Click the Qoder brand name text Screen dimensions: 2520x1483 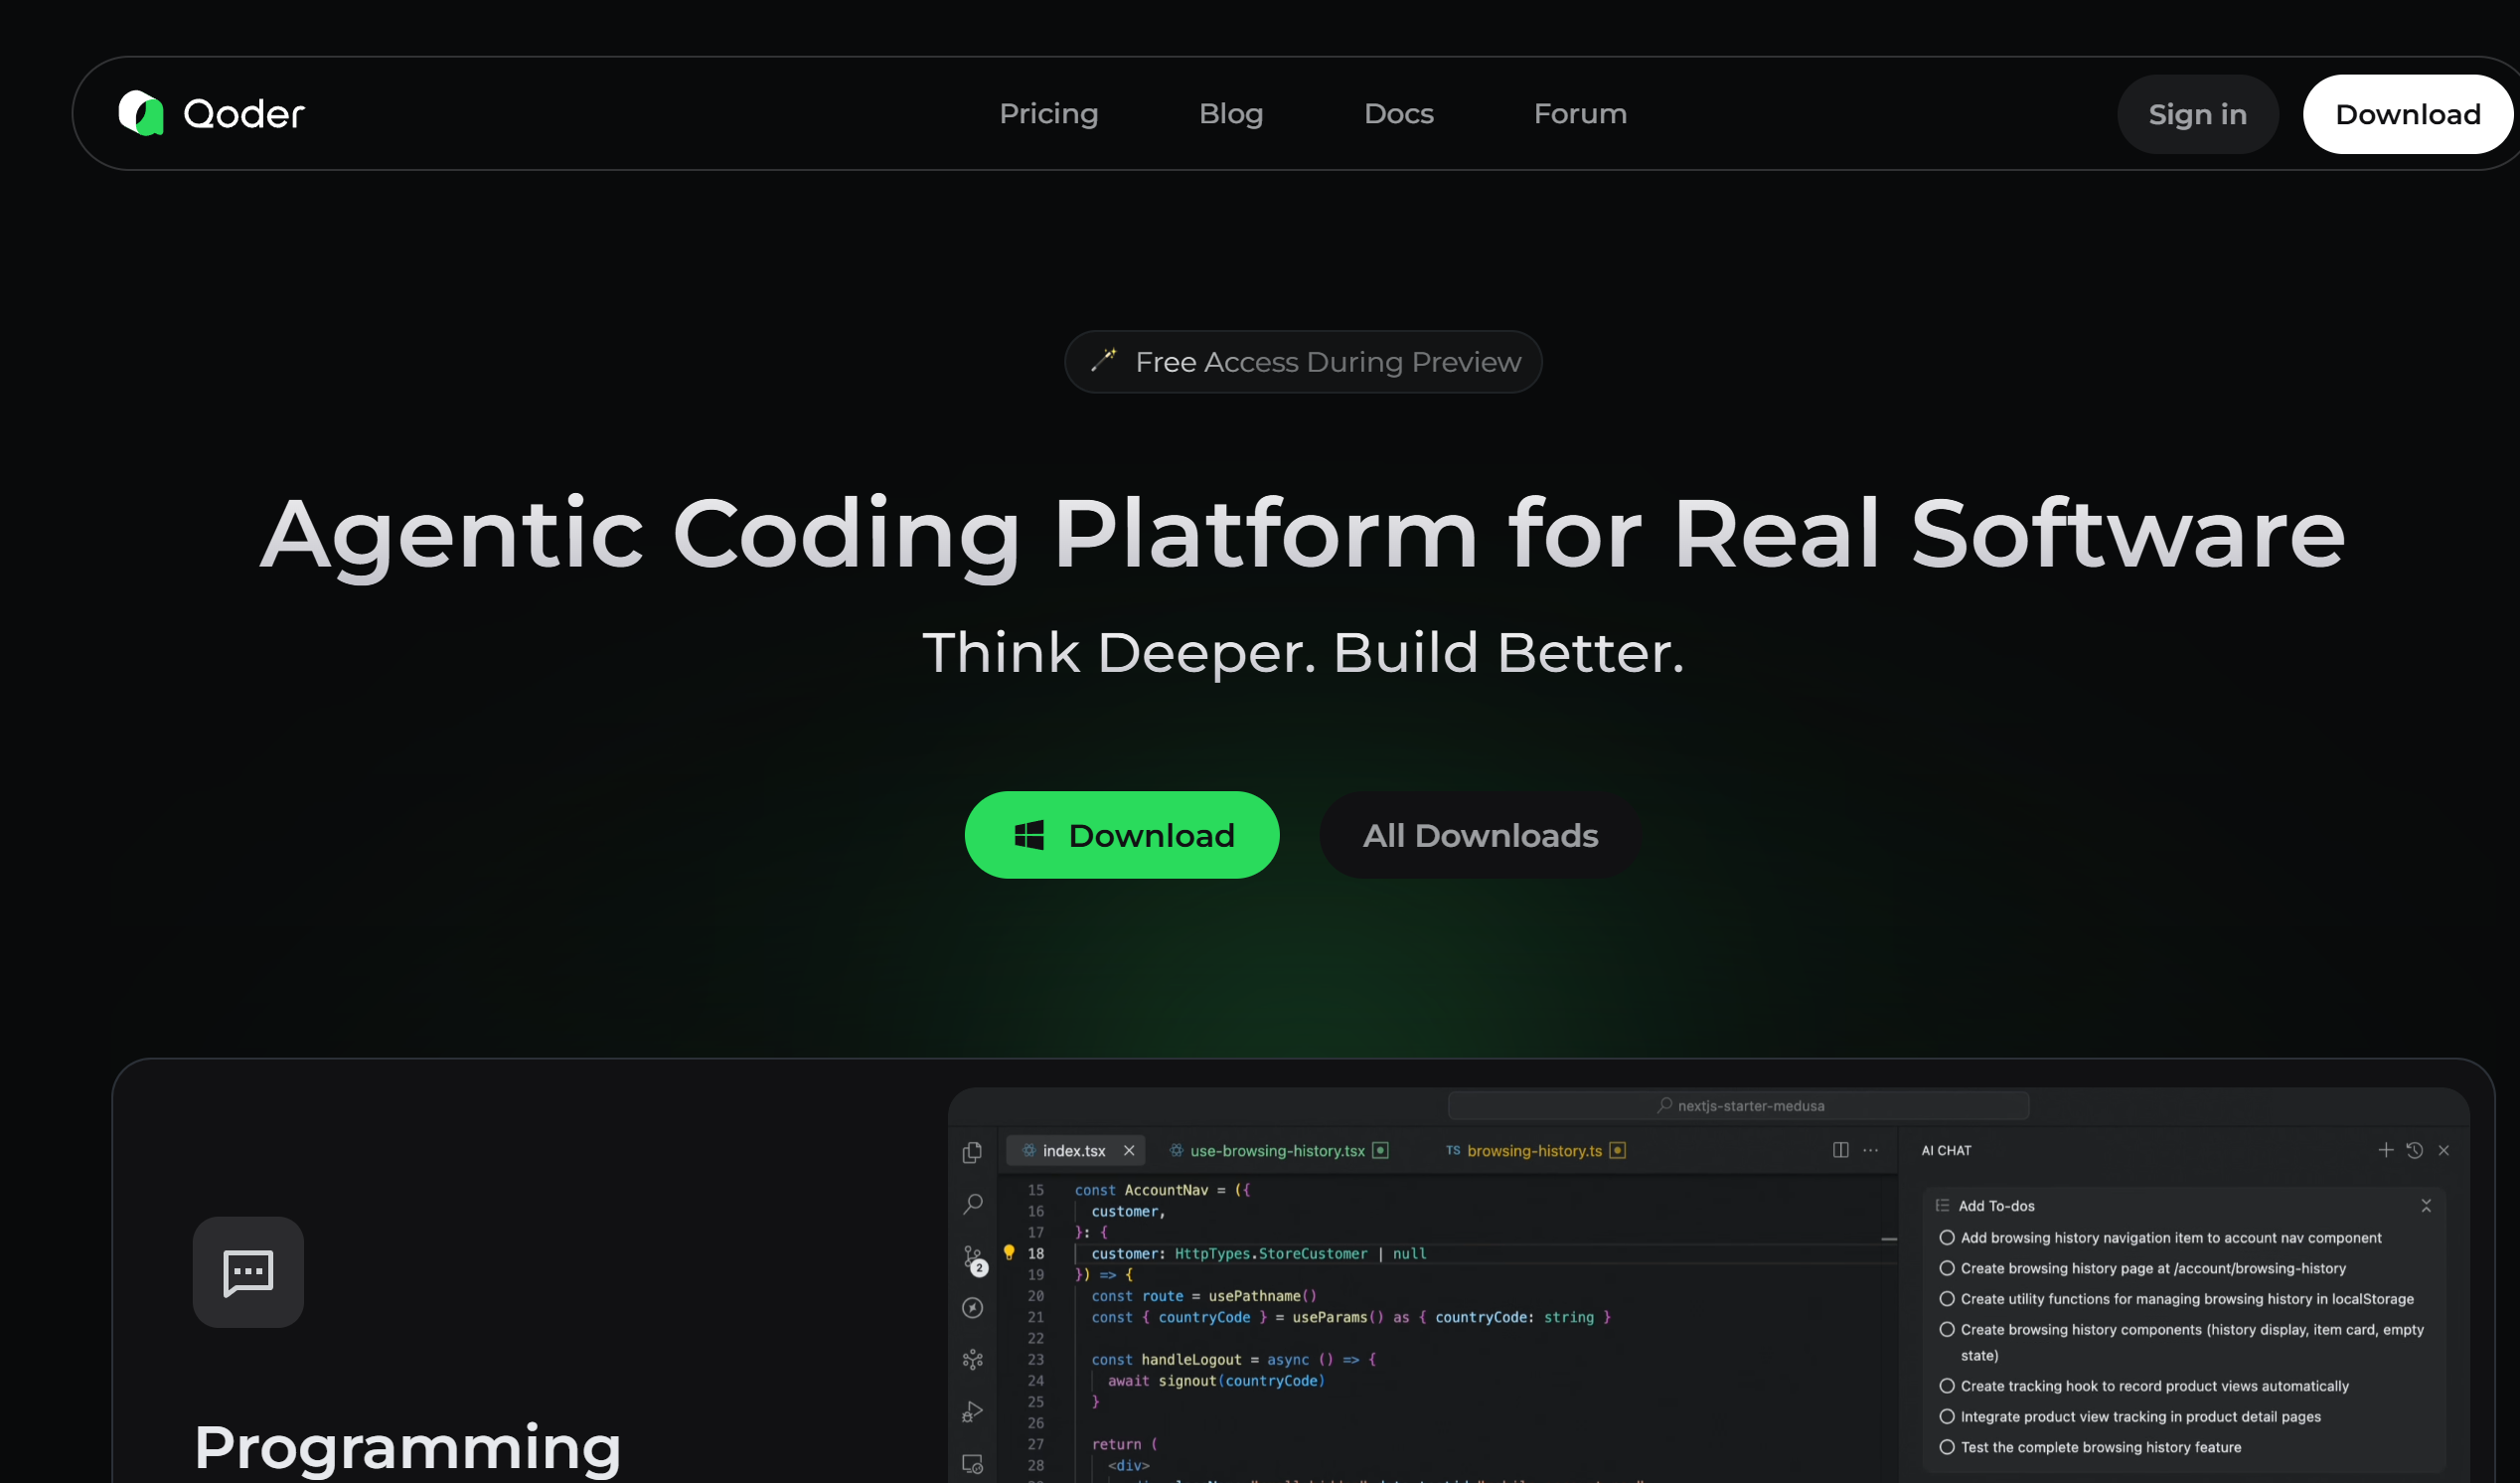[244, 114]
